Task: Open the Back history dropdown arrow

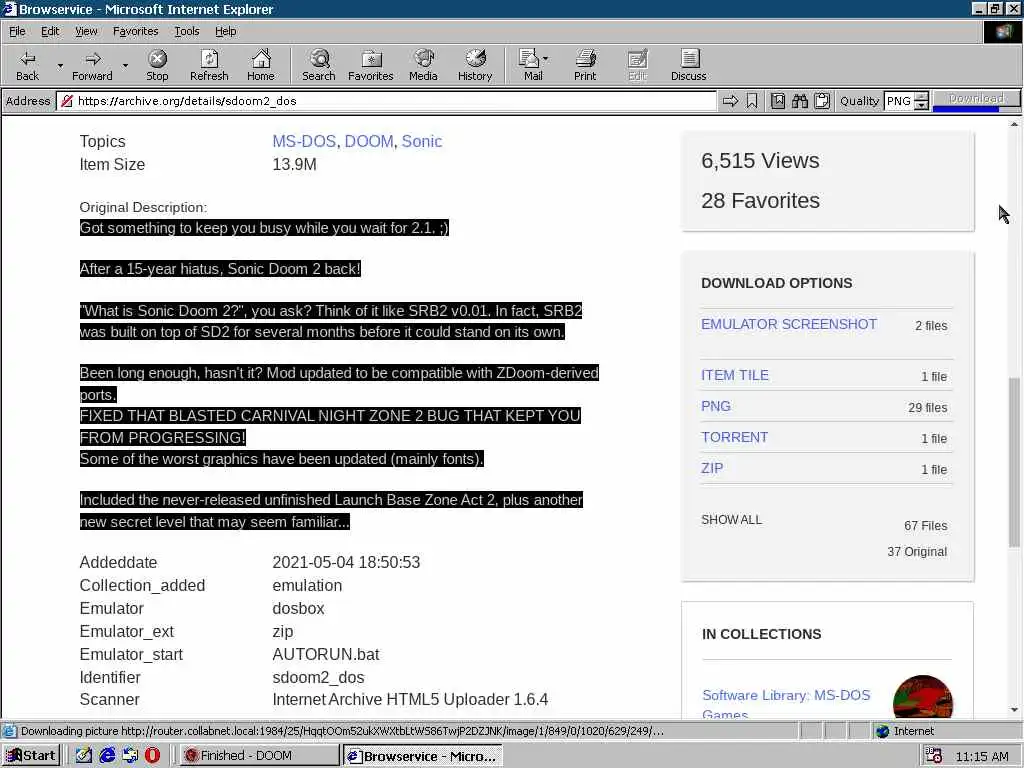Action: (59, 65)
